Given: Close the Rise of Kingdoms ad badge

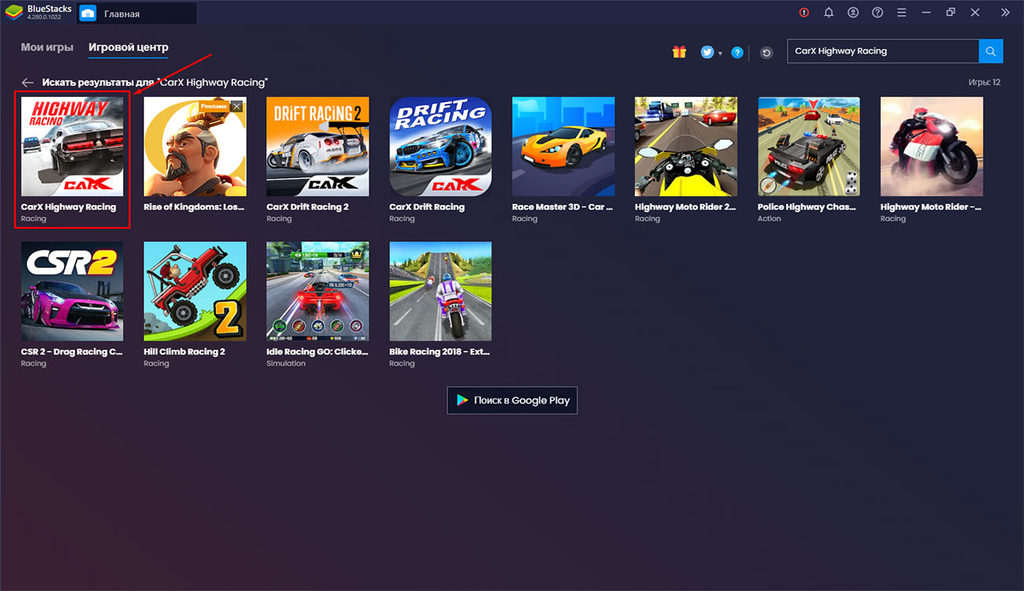Looking at the screenshot, I should (x=237, y=106).
